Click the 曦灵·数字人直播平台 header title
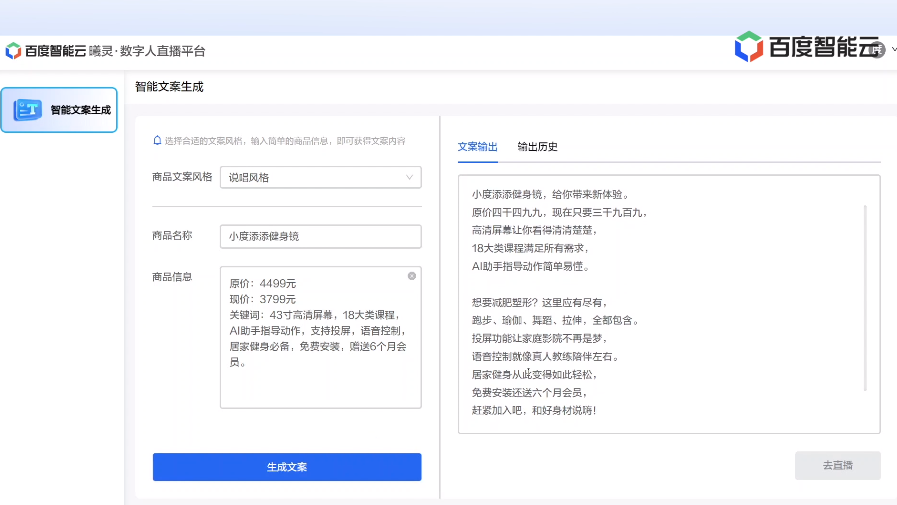Viewport: 897px width, 505px height. (147, 51)
